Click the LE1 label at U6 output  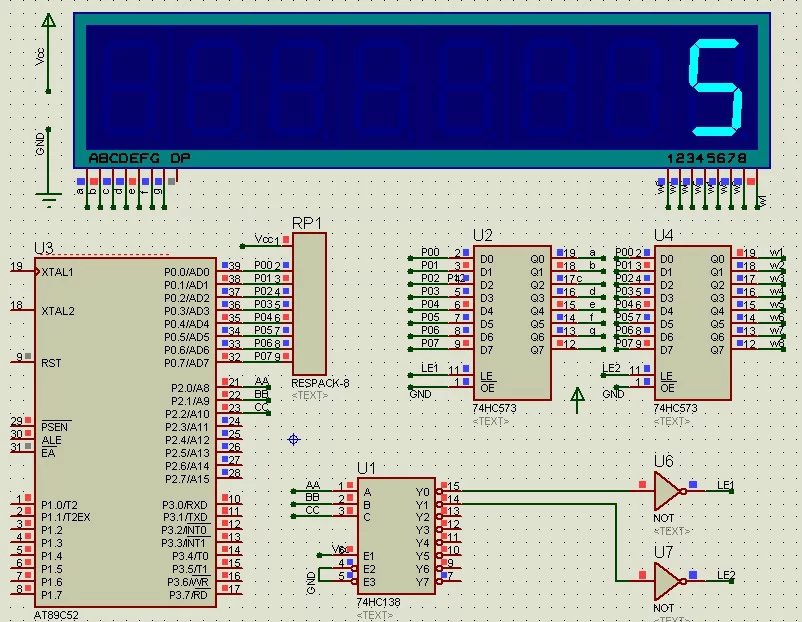click(725, 484)
